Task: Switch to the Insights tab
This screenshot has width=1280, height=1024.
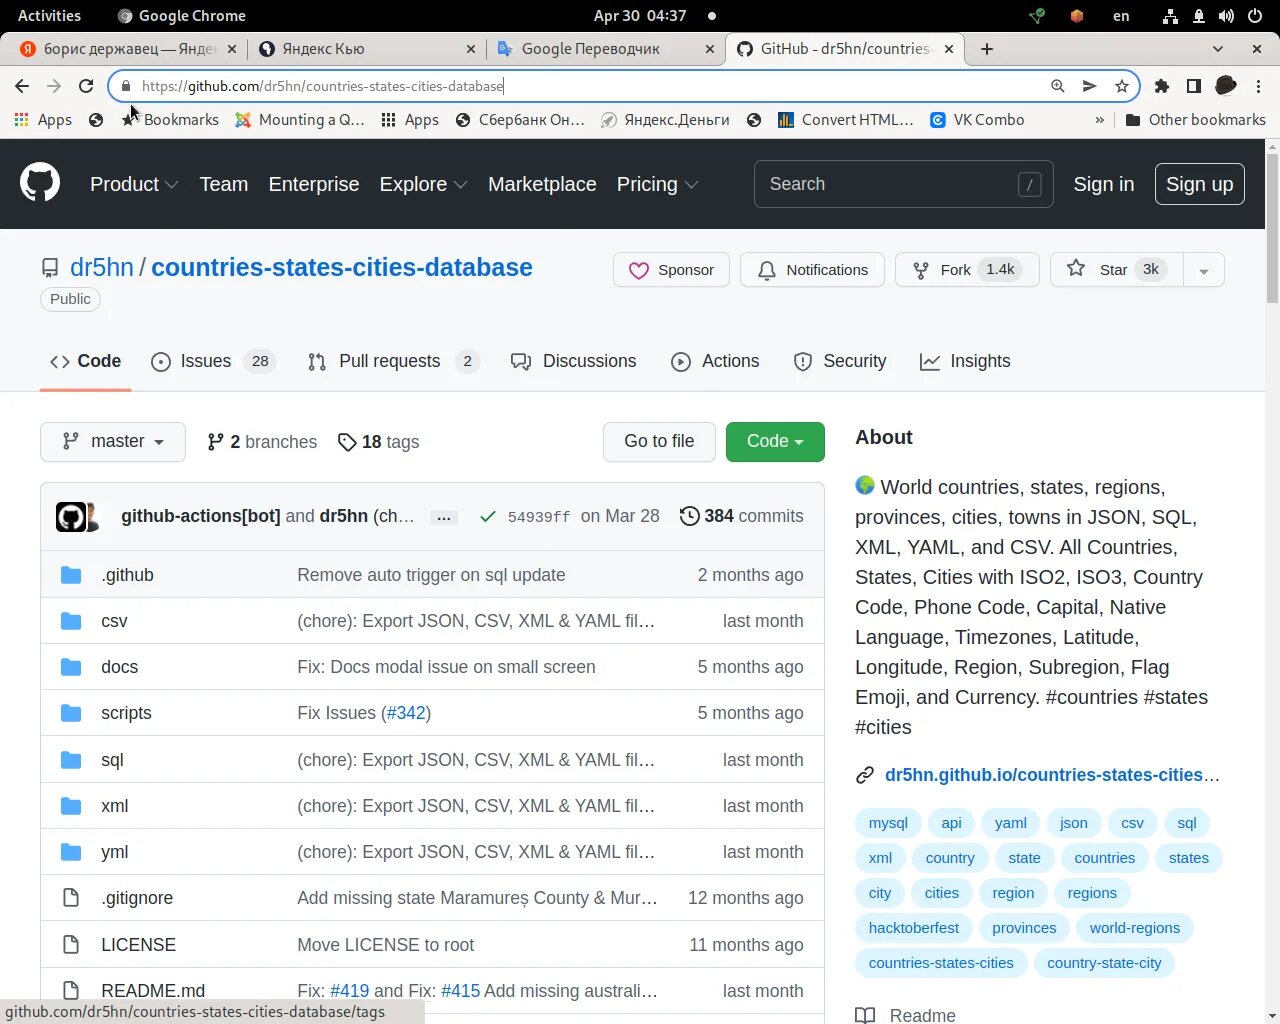Action: (965, 361)
